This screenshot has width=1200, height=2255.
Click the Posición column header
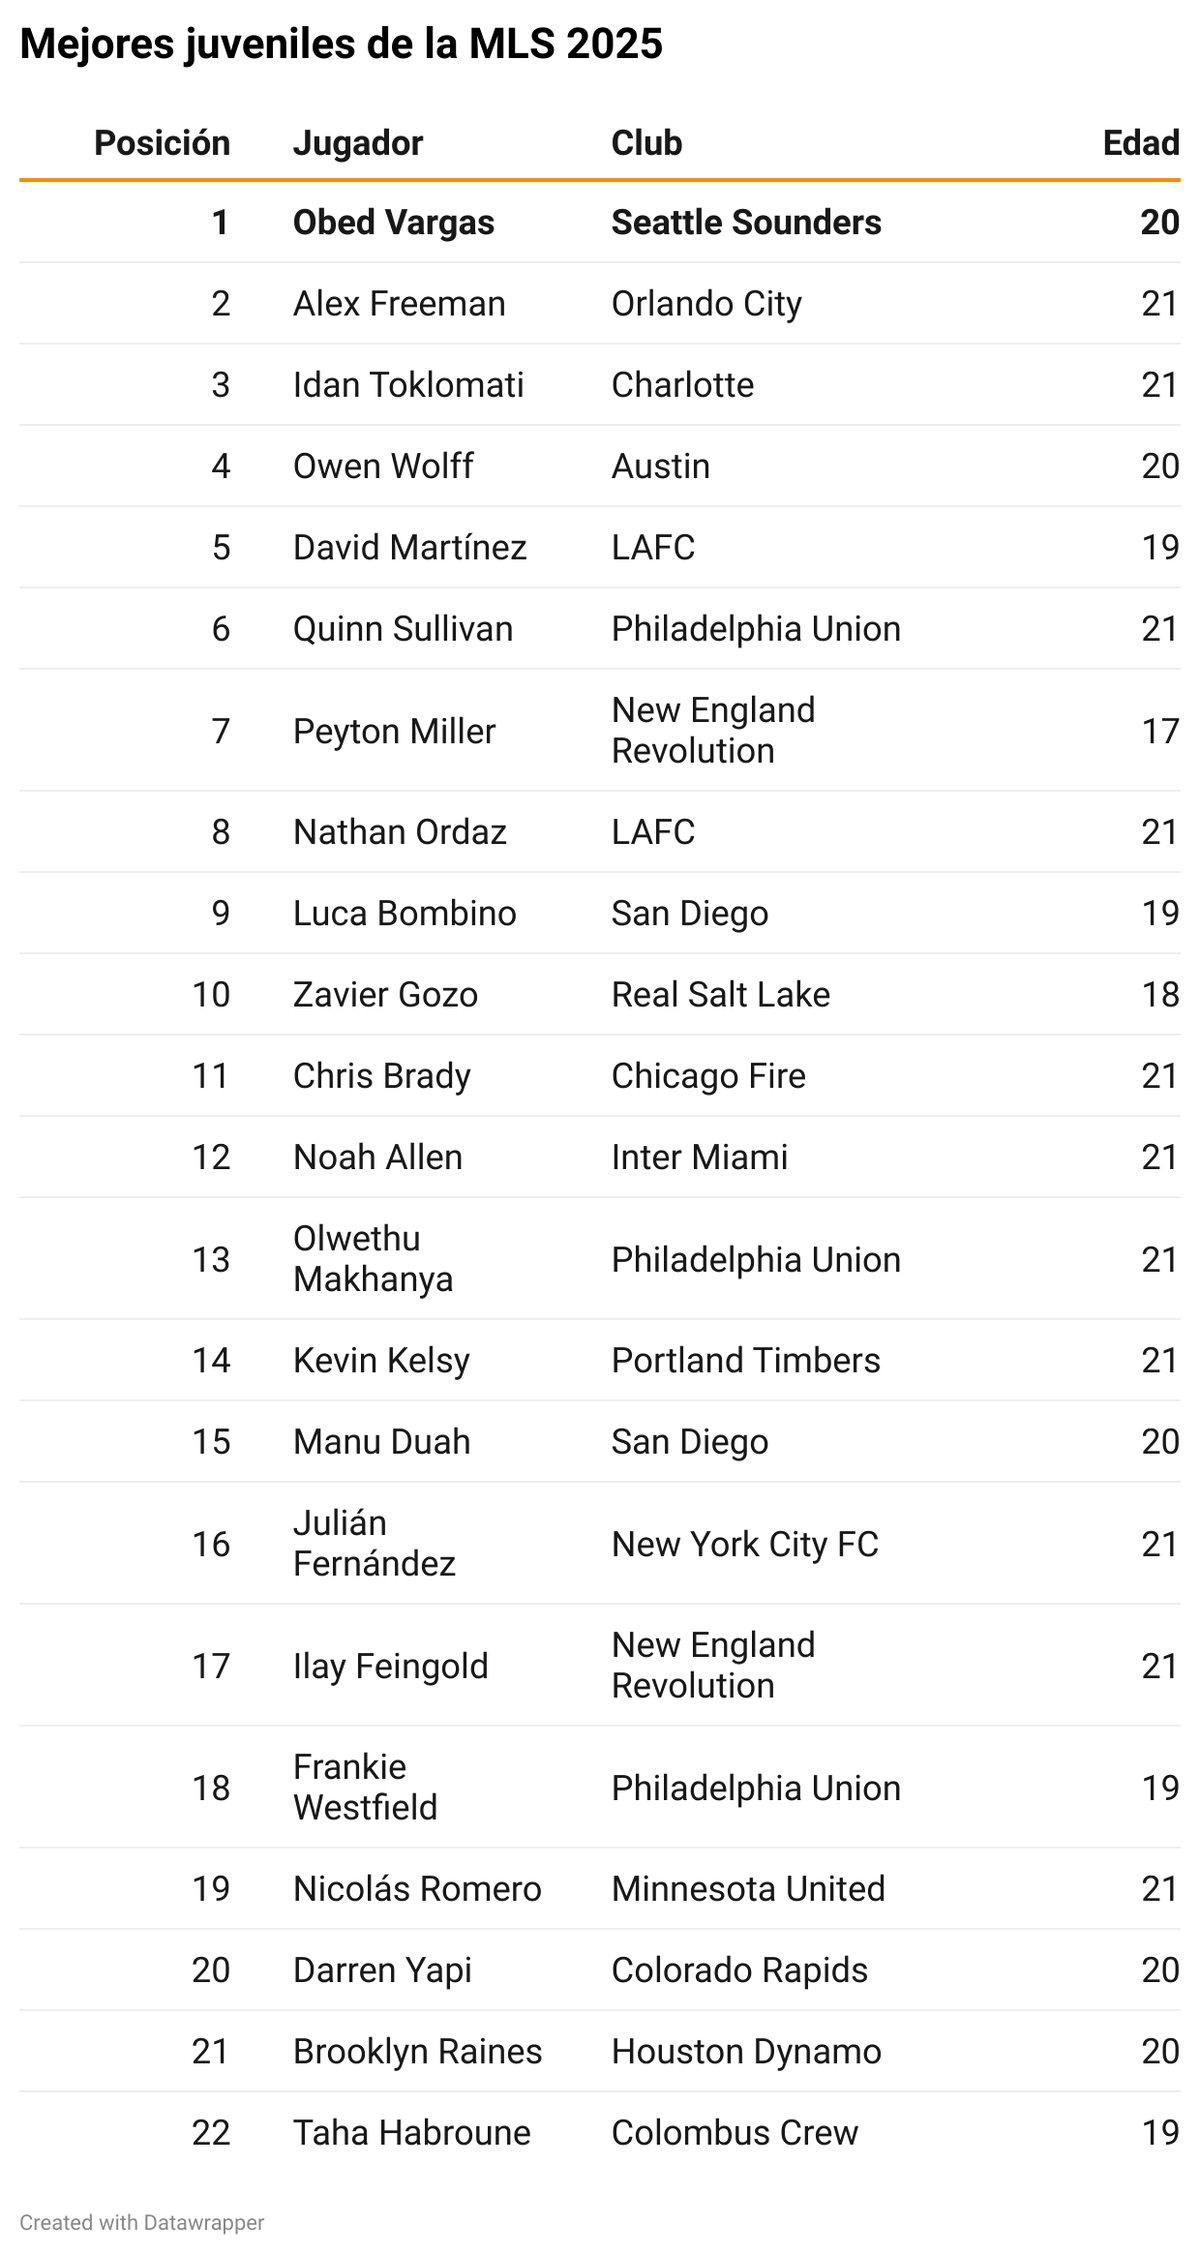pyautogui.click(x=162, y=143)
